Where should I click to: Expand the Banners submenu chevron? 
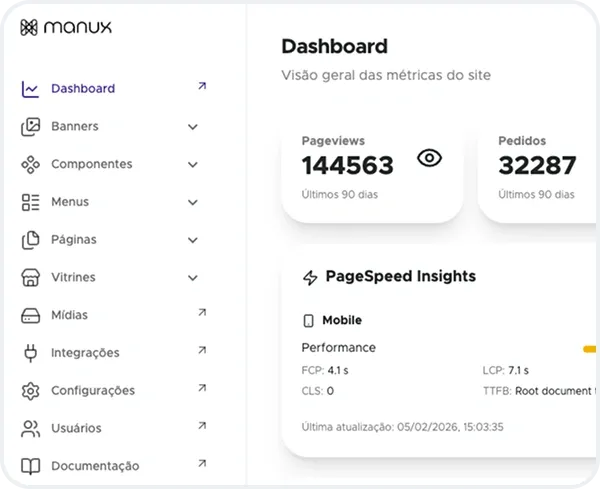pyautogui.click(x=193, y=127)
